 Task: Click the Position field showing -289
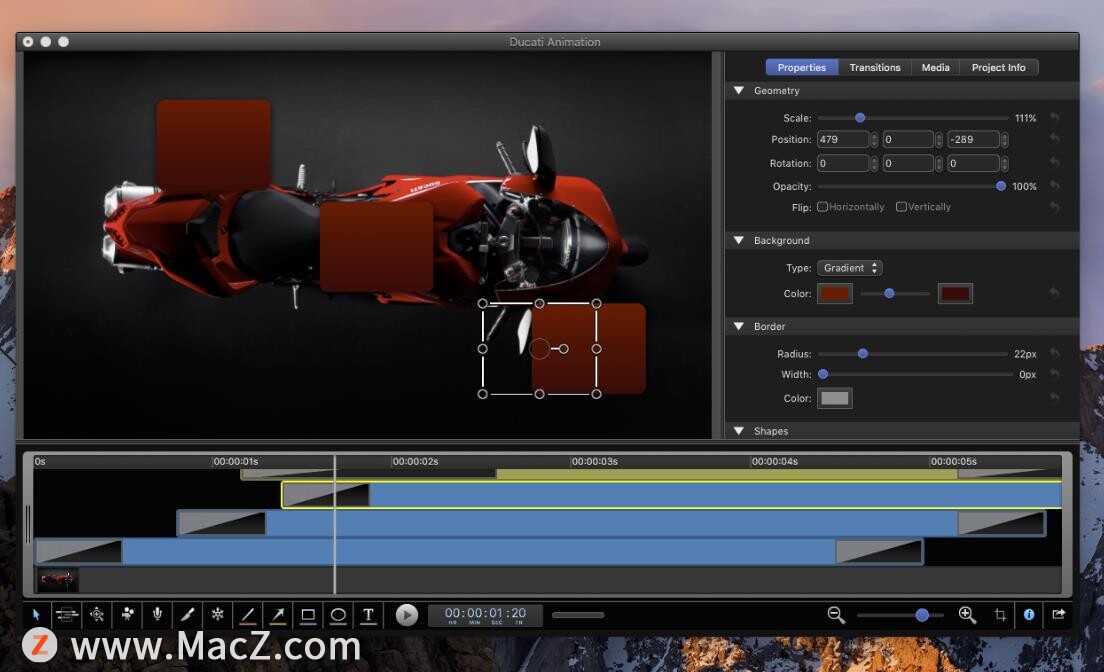973,139
